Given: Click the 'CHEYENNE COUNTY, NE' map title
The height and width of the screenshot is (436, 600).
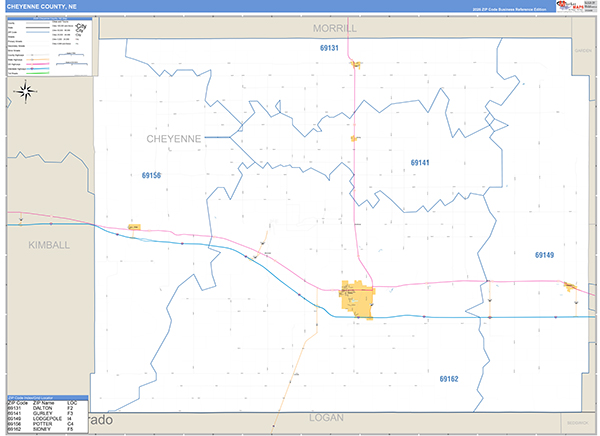Looking at the screenshot, I should click(x=41, y=7).
